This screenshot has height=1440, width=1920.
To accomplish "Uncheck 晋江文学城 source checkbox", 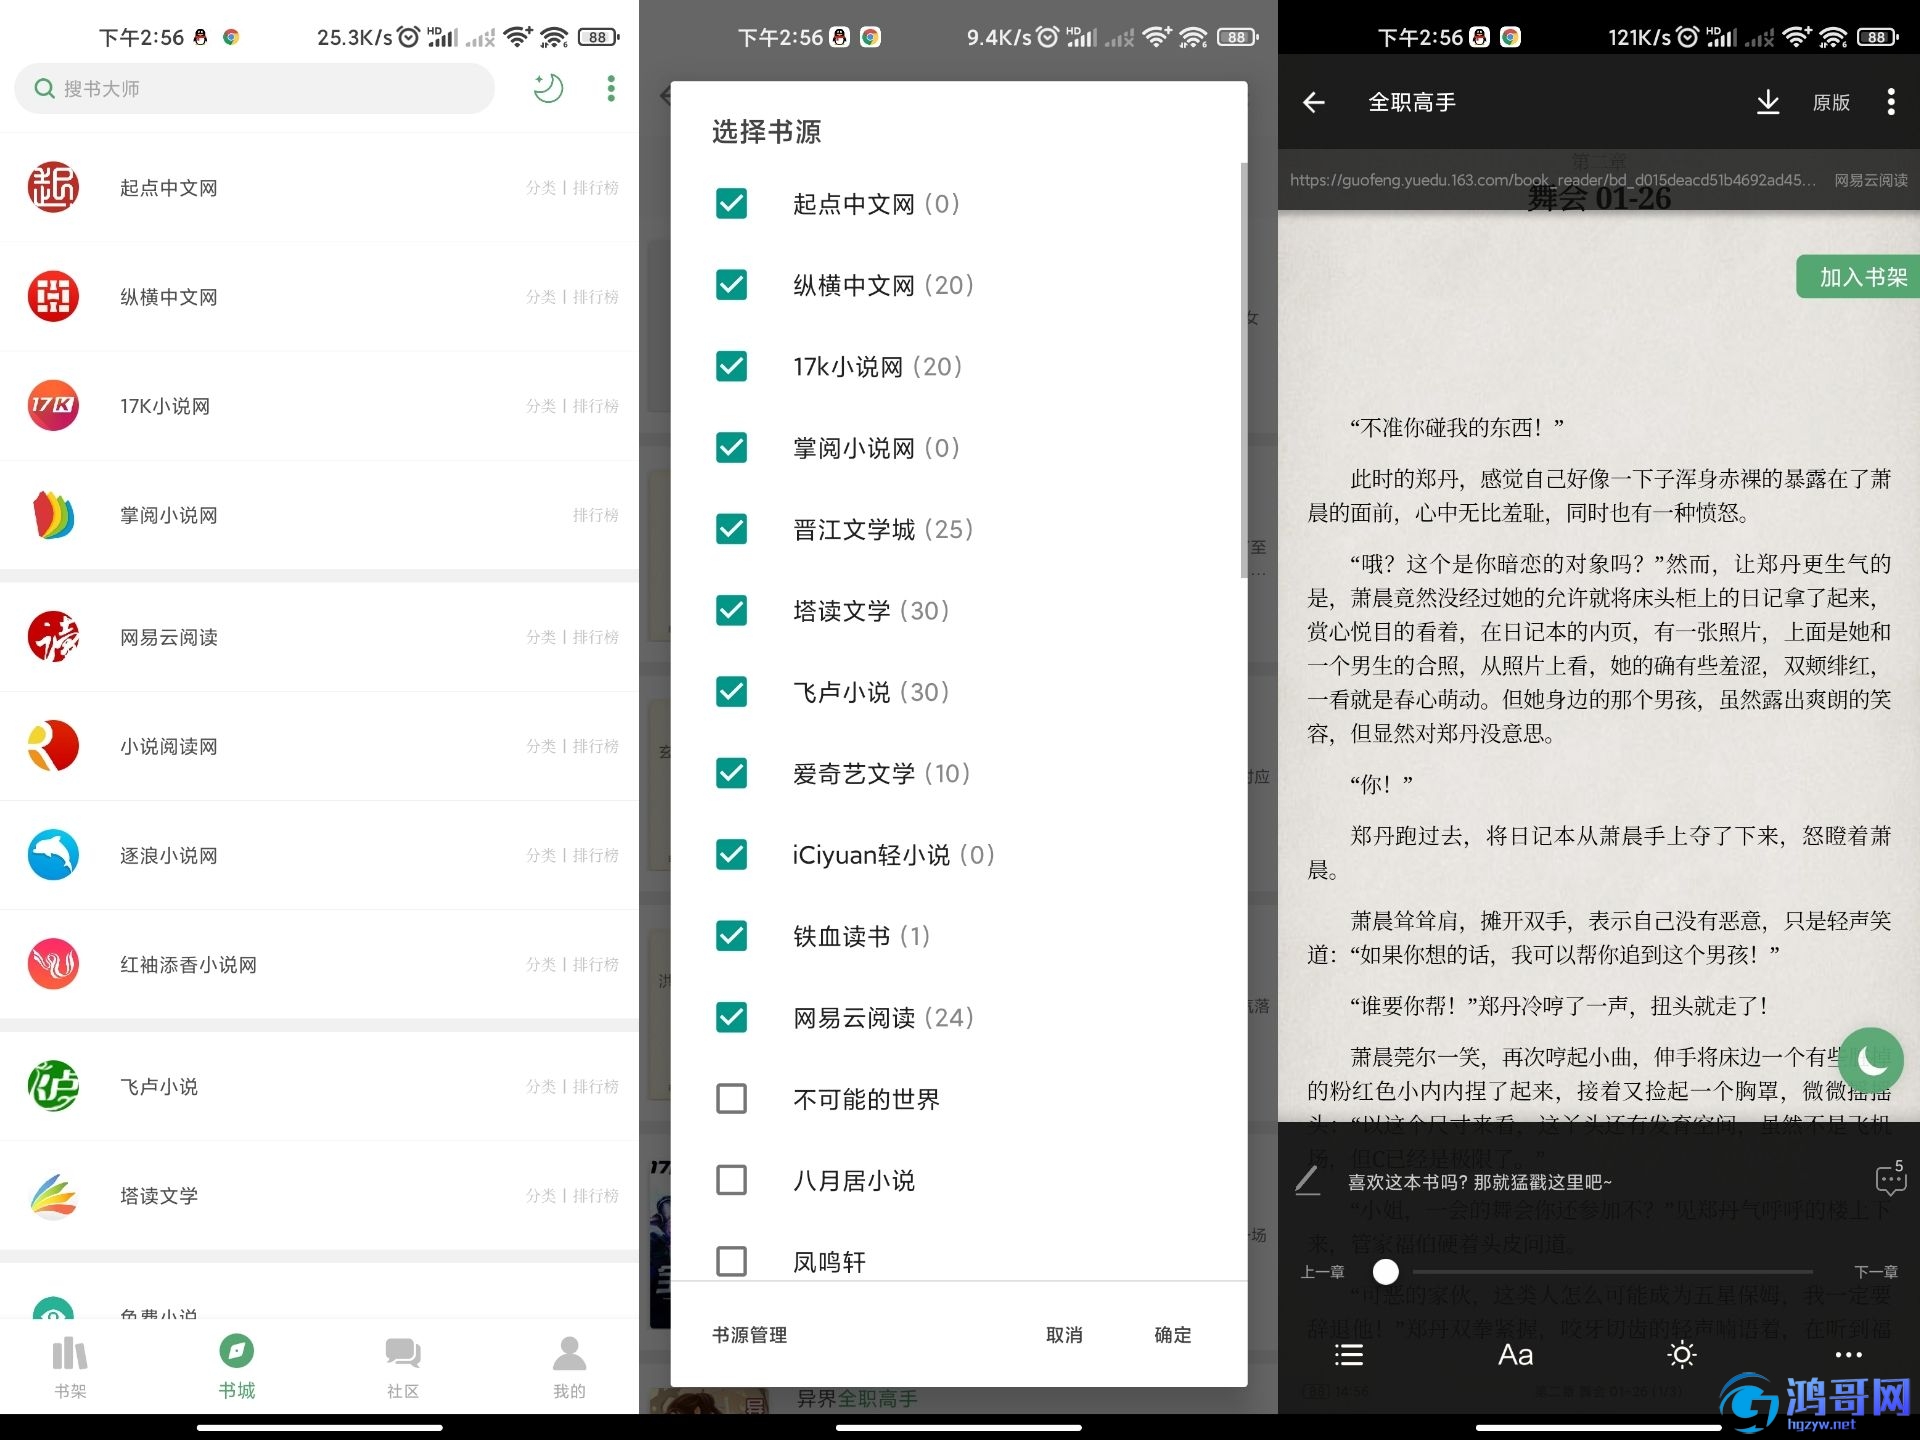I will tap(731, 529).
